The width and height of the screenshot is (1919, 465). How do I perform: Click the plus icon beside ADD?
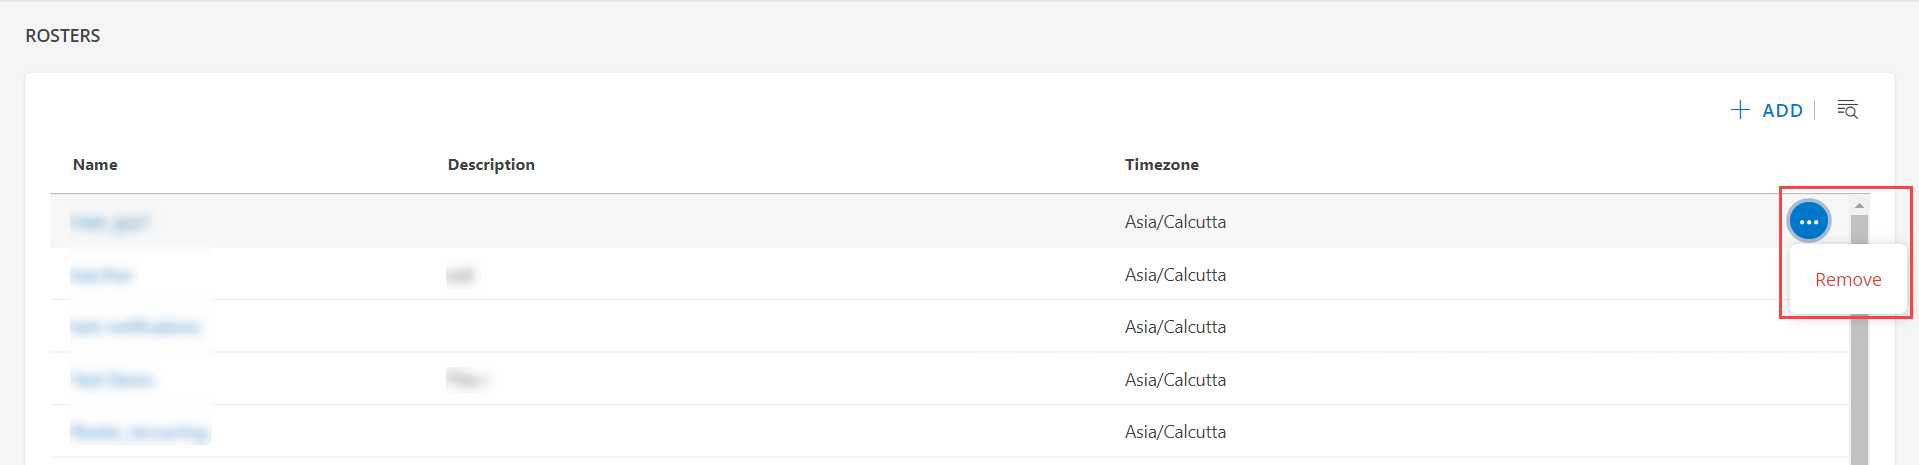pyautogui.click(x=1740, y=110)
